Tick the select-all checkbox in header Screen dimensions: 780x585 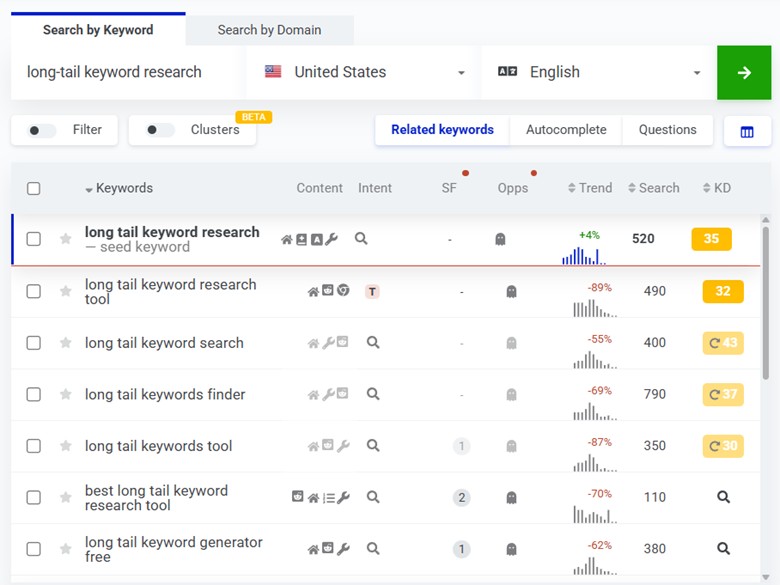[x=33, y=189]
